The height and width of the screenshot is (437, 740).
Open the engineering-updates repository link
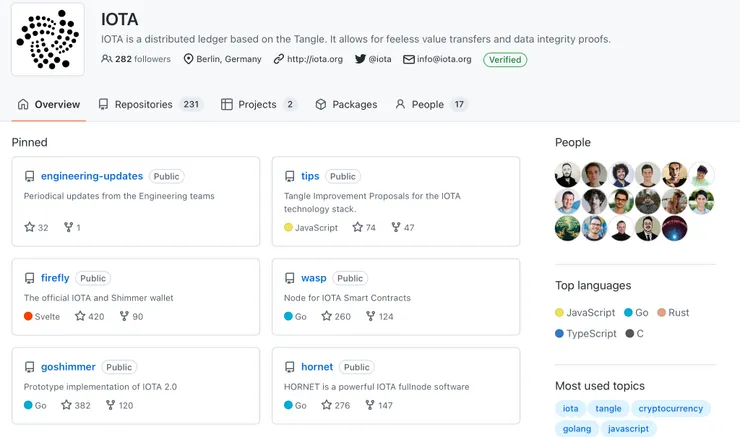tap(92, 176)
